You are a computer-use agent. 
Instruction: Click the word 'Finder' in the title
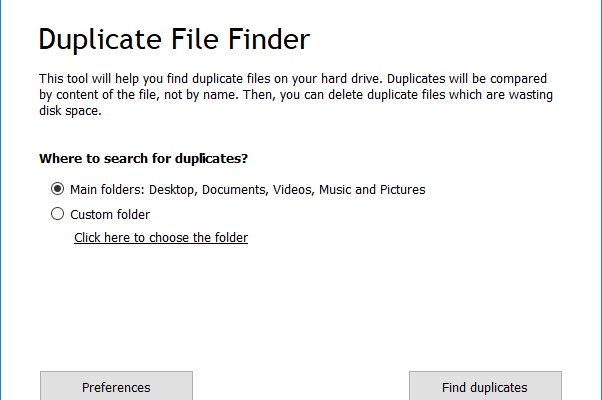tap(269, 39)
